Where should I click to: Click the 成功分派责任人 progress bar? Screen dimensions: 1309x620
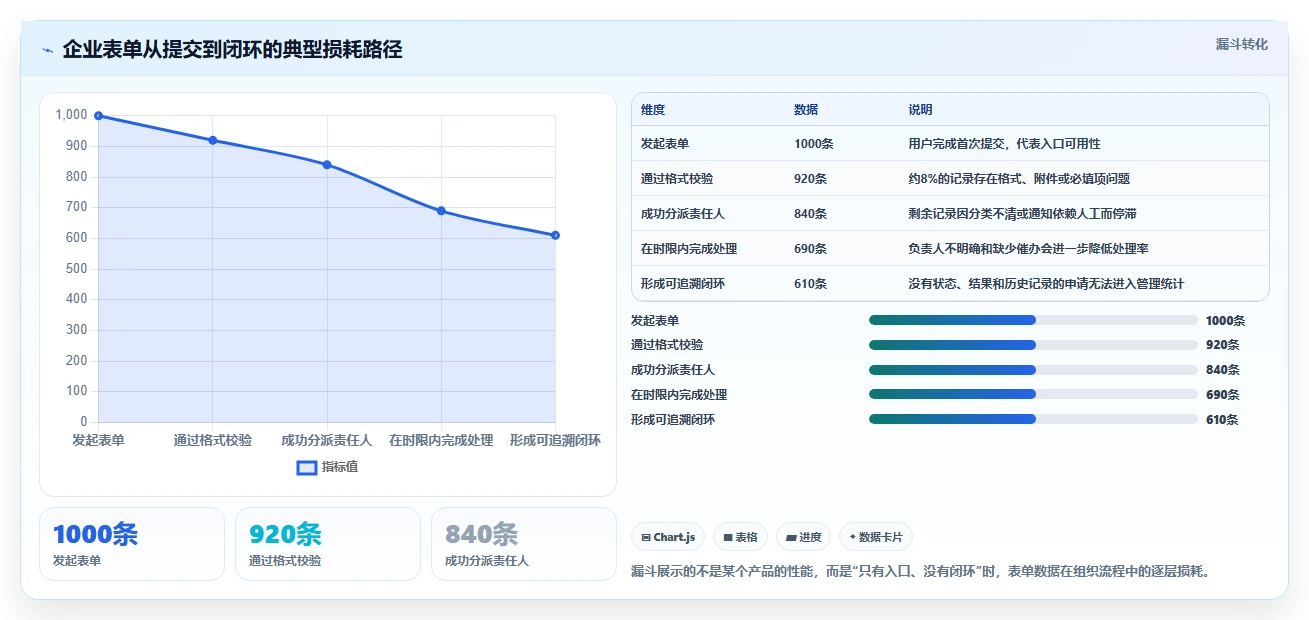[x=1033, y=369]
